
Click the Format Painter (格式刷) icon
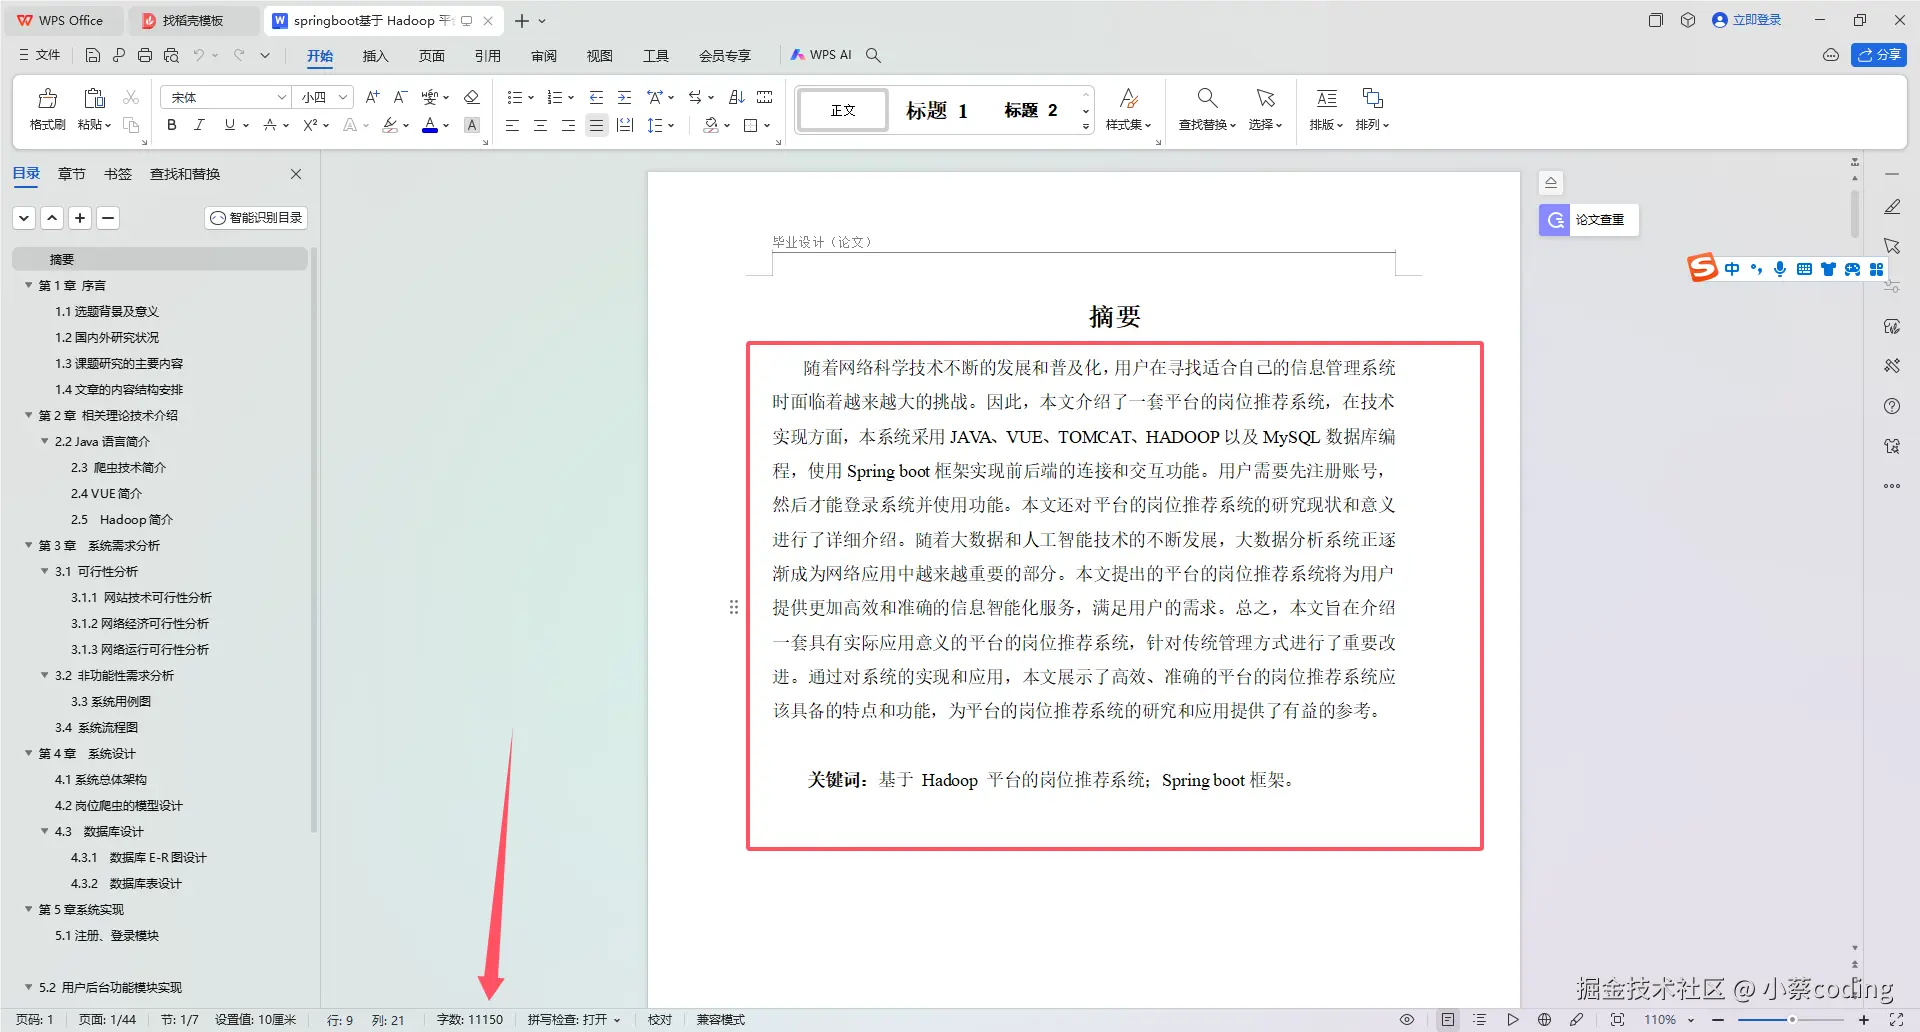[47, 98]
